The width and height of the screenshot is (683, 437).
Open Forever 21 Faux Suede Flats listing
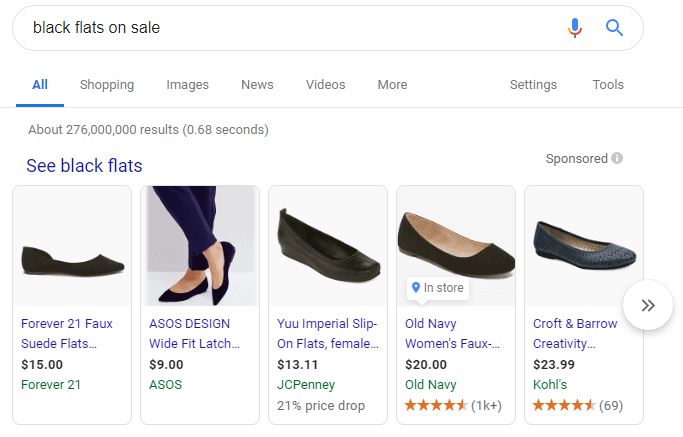pyautogui.click(x=67, y=333)
